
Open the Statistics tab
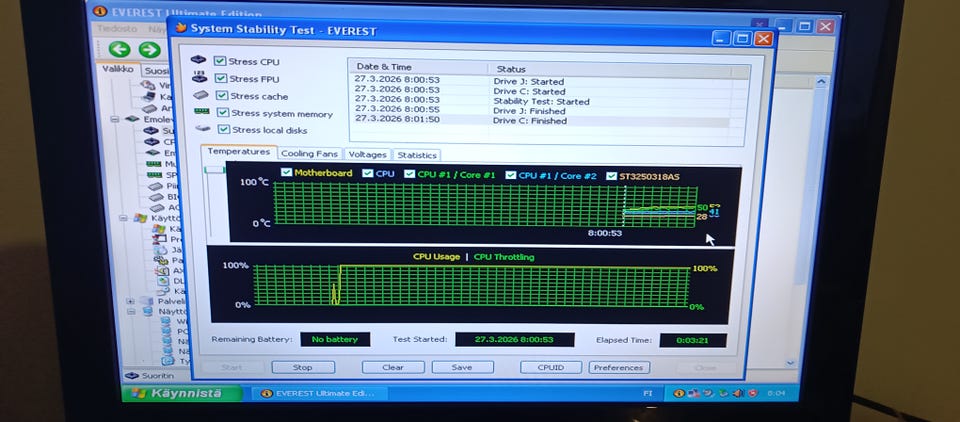tap(417, 155)
